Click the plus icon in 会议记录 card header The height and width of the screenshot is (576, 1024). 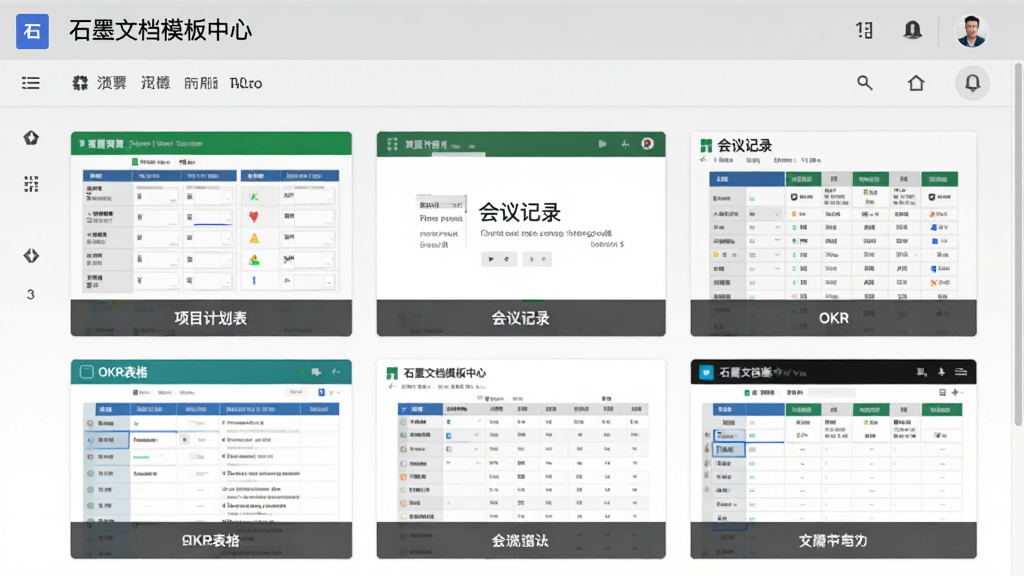coord(625,144)
